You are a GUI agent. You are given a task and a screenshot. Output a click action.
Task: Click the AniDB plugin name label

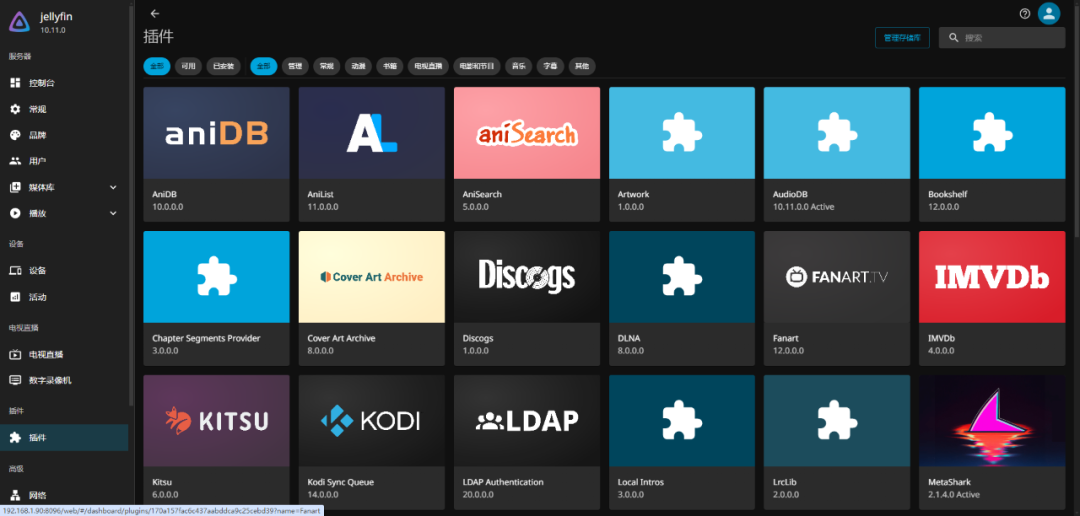(165, 194)
